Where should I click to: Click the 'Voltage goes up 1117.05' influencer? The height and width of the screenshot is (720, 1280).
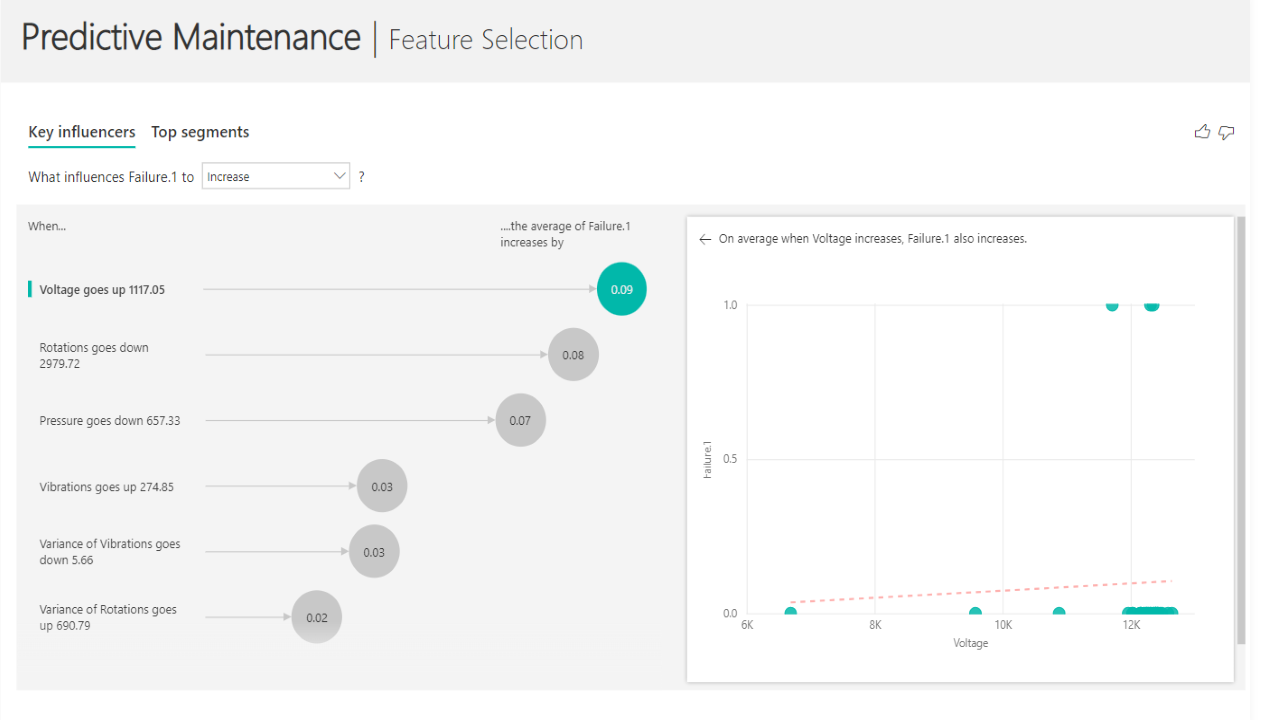[x=102, y=290]
